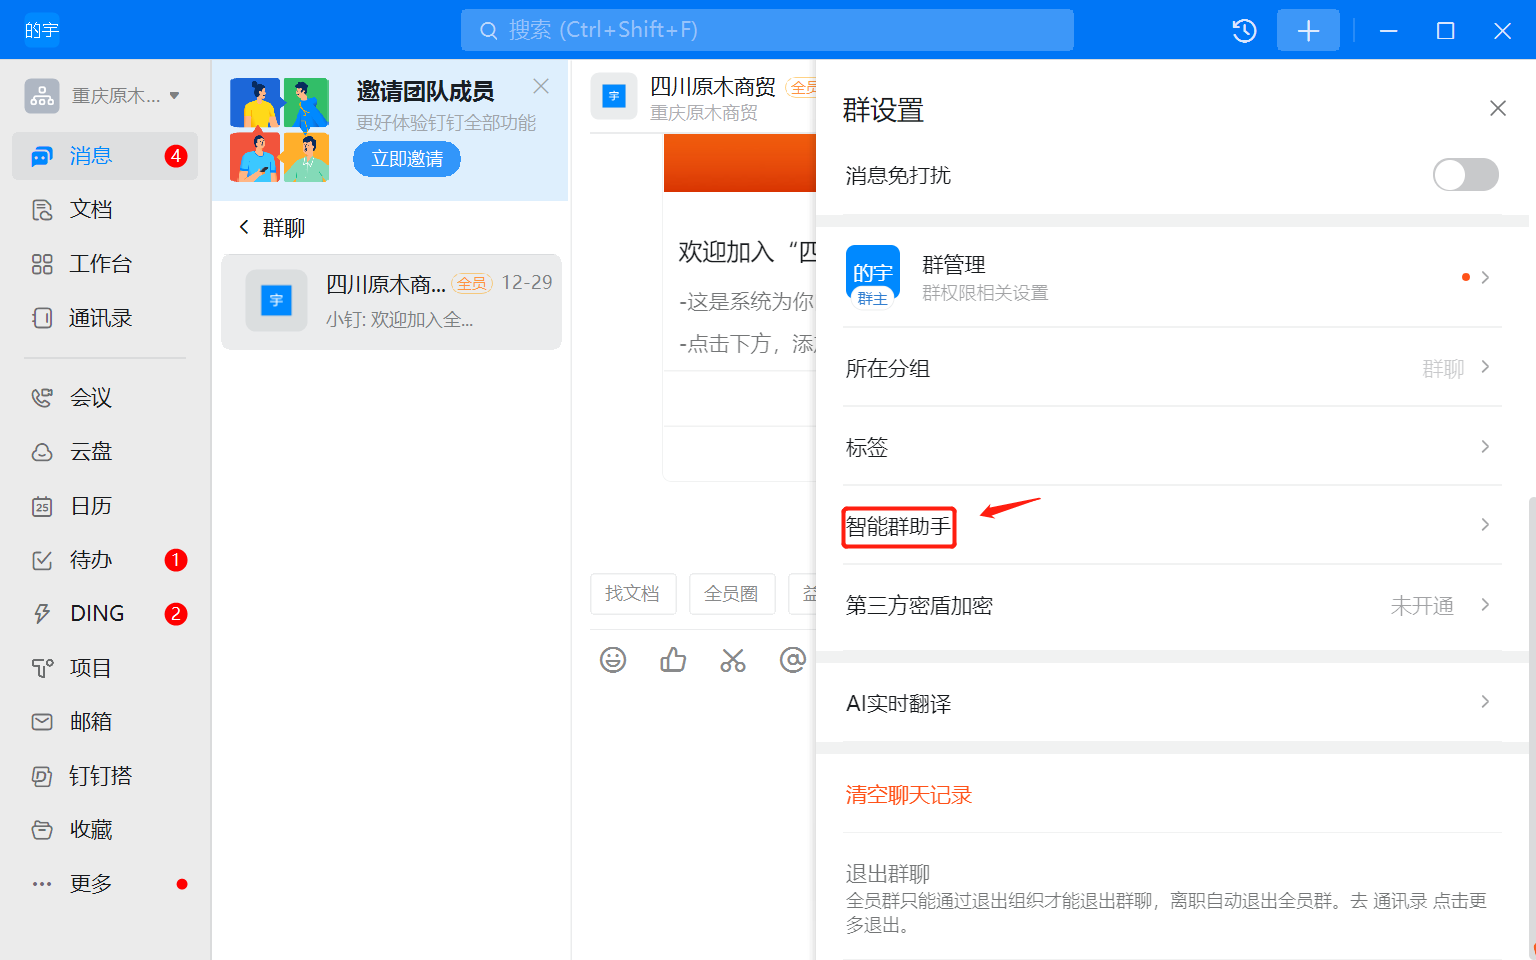Open the emoji smiley picker
This screenshot has height=960, width=1536.
(613, 660)
